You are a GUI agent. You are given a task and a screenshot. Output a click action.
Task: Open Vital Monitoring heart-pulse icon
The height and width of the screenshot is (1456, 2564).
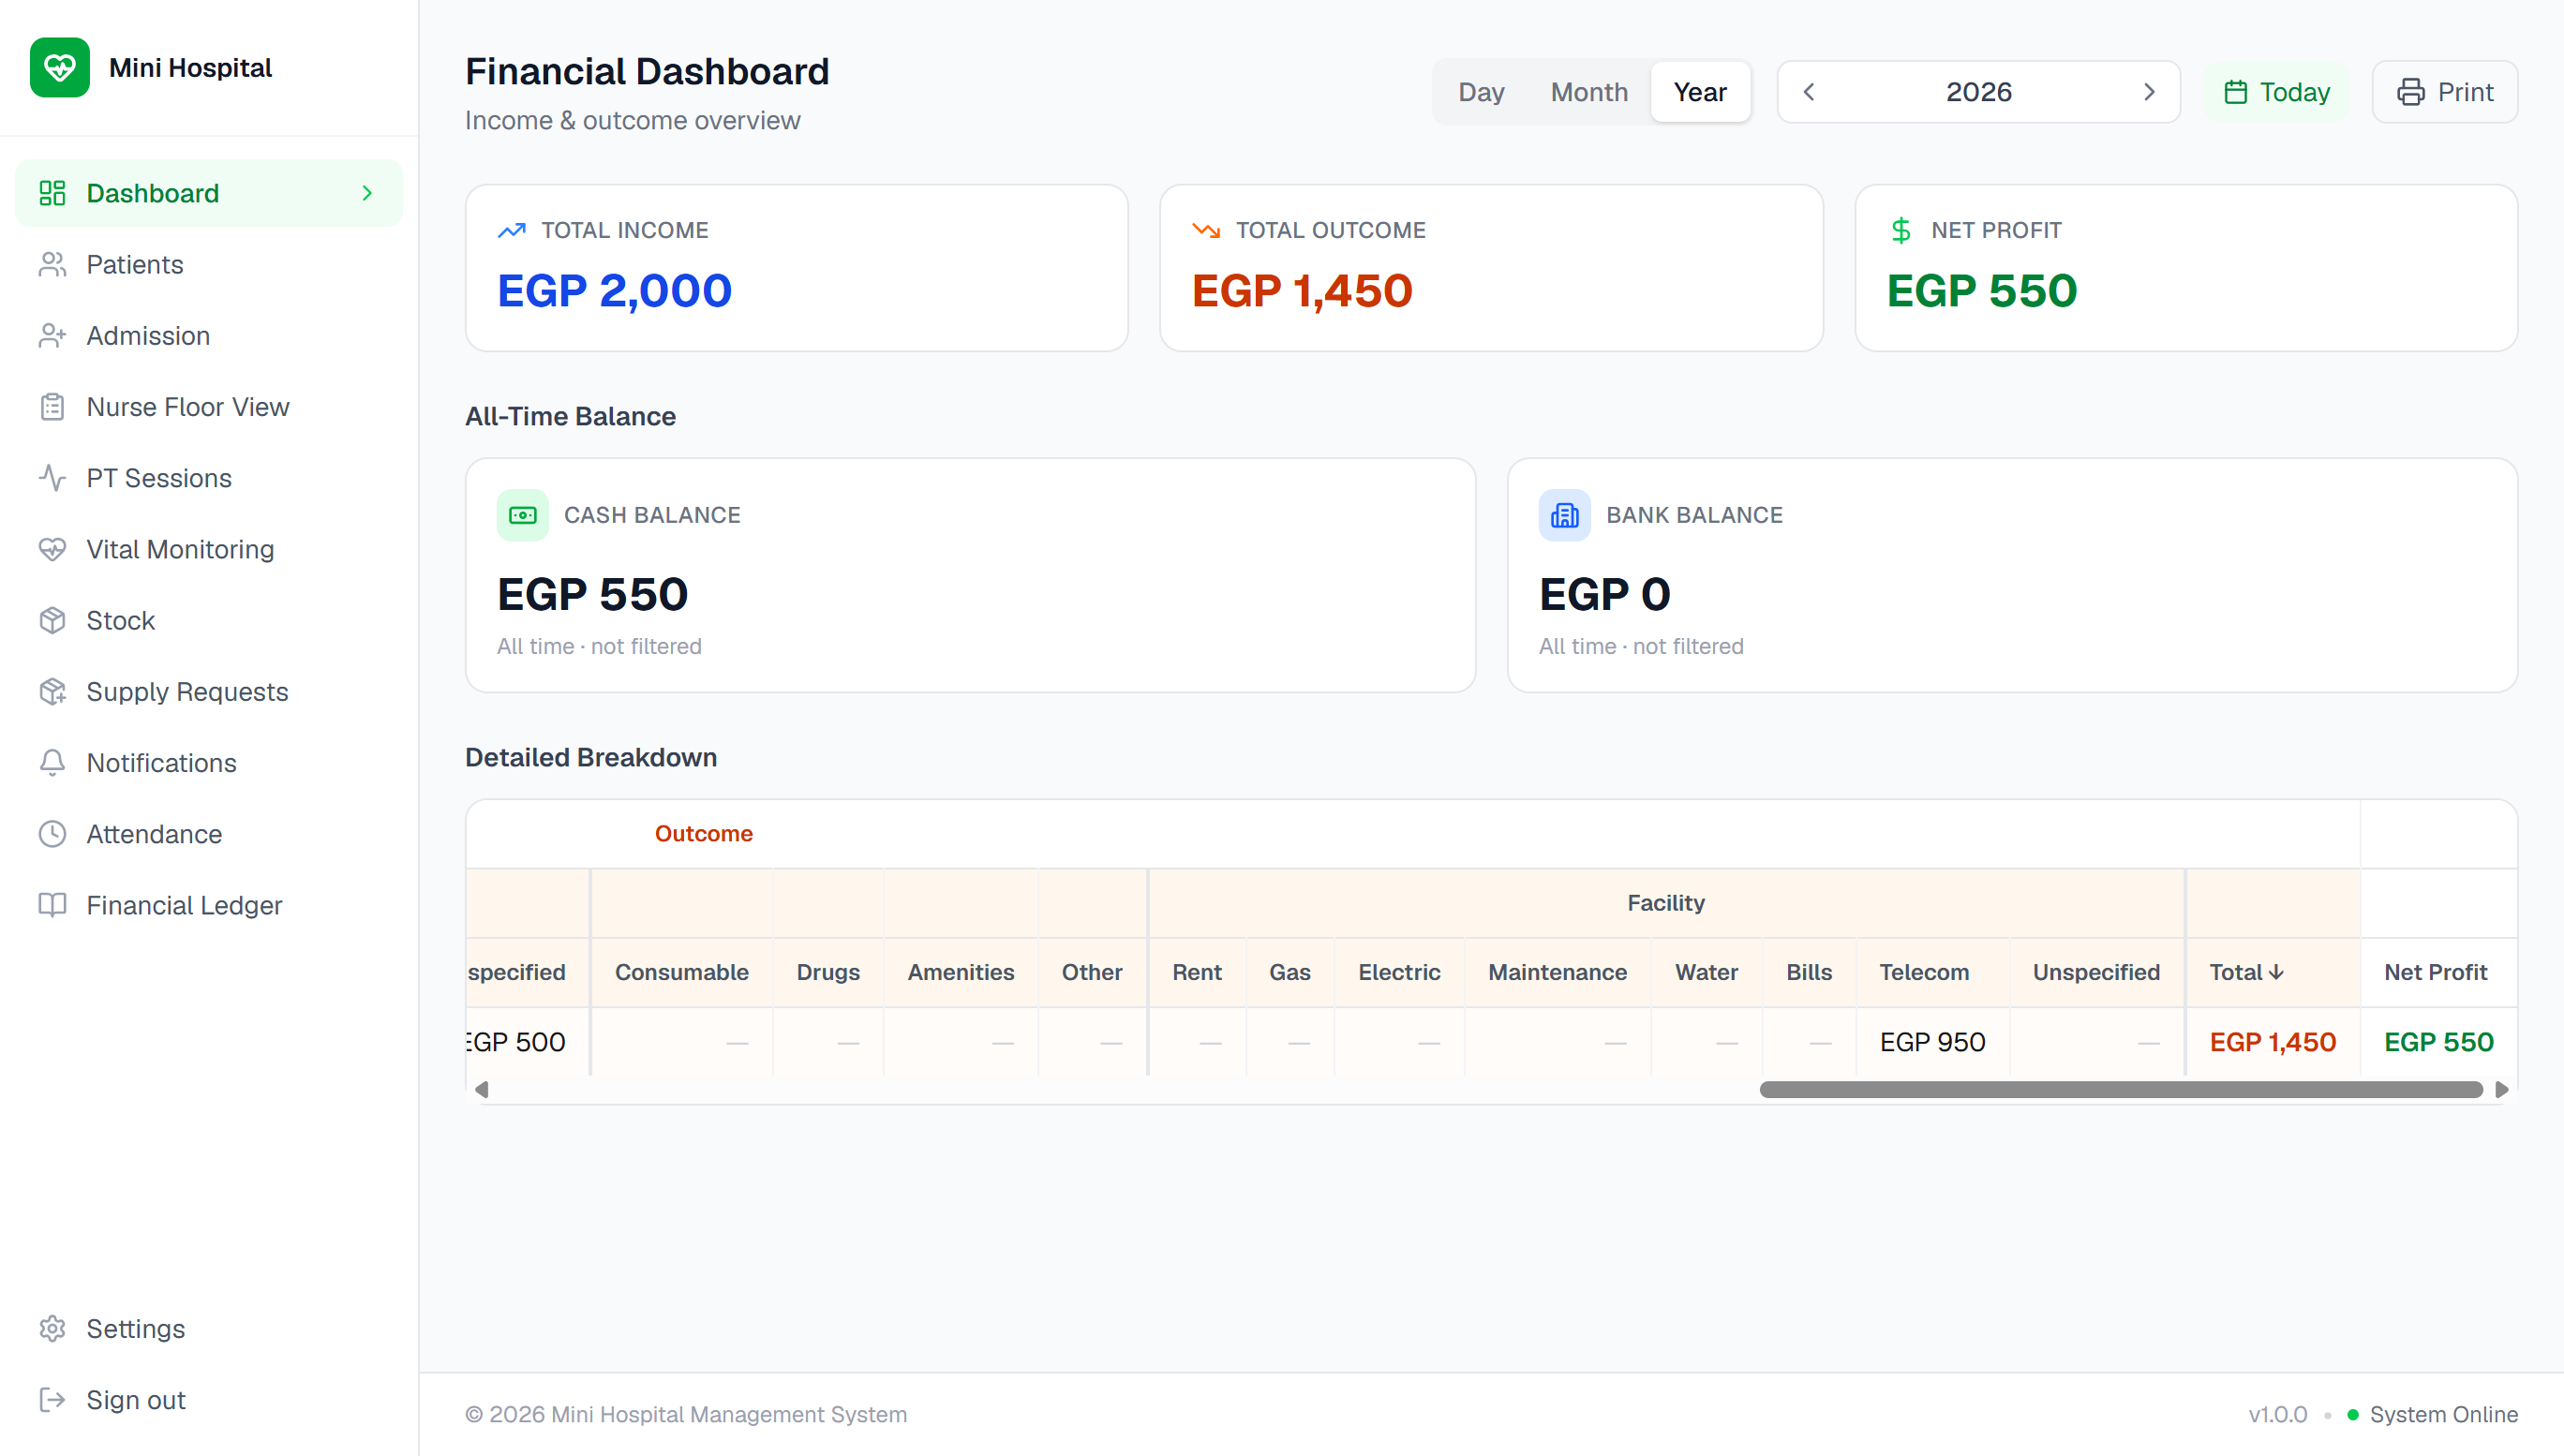[x=52, y=549]
